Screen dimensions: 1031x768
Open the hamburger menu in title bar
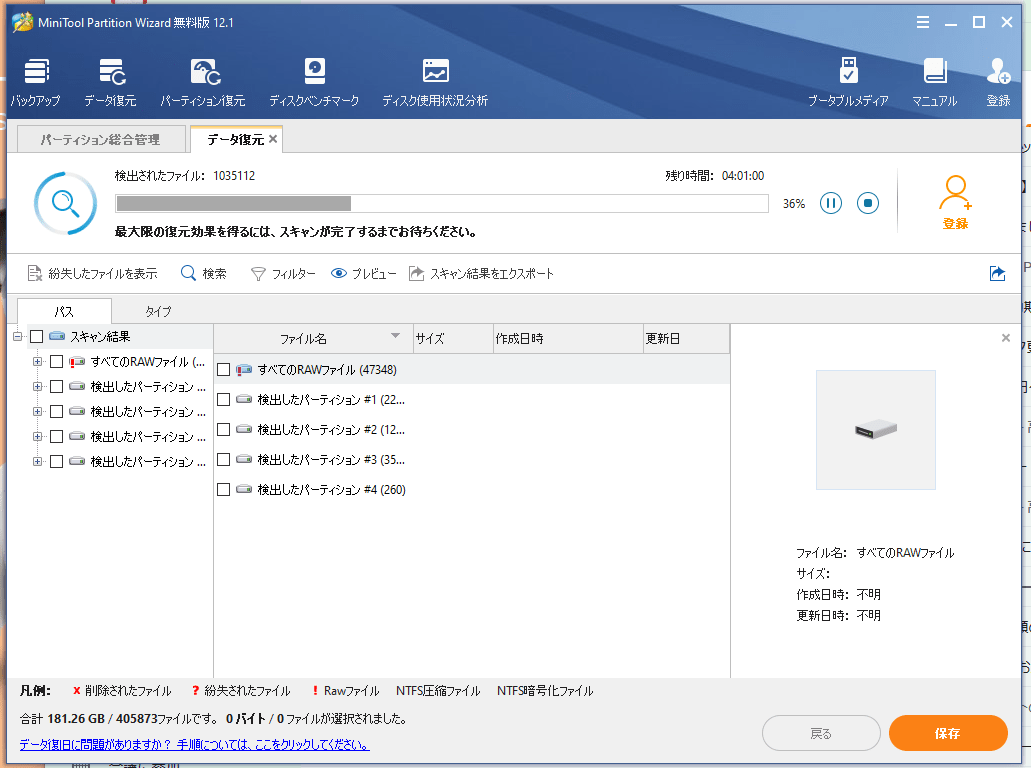923,22
